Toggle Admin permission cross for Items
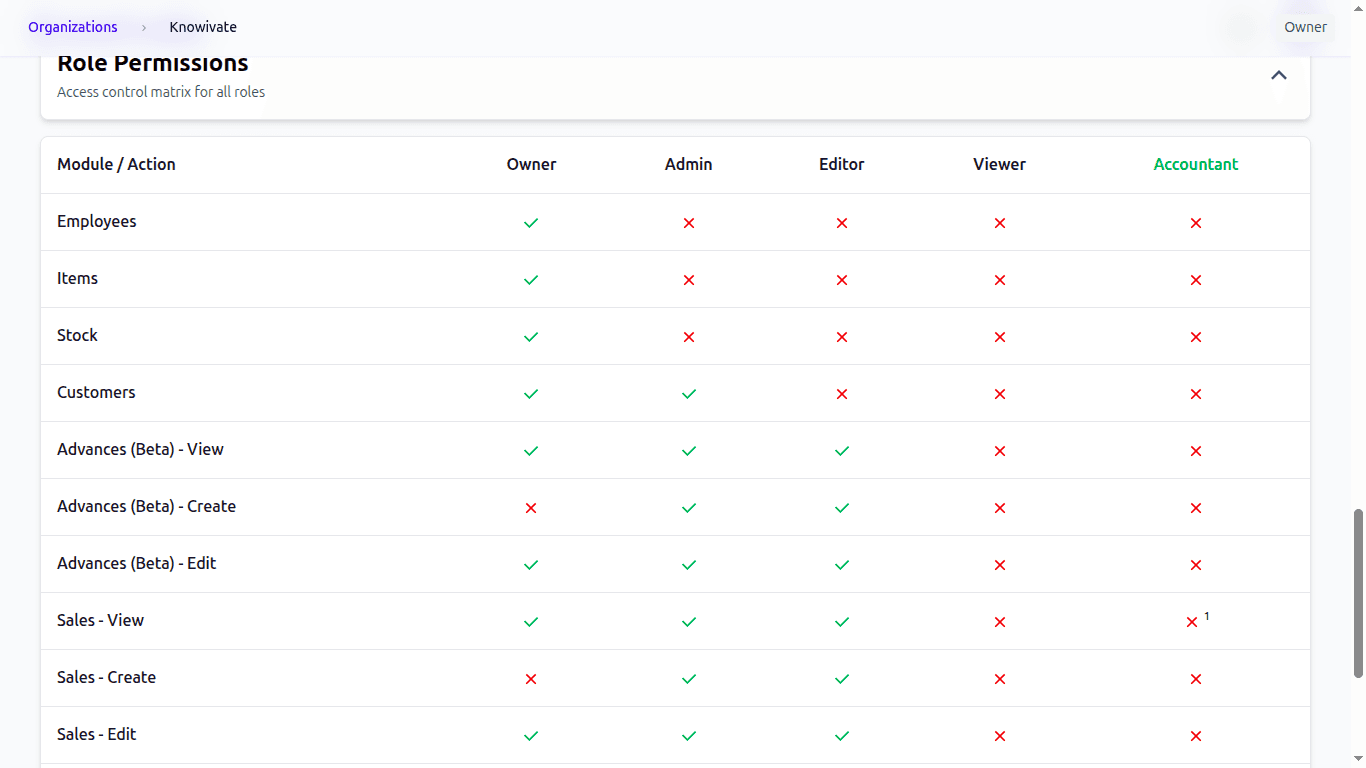 point(689,280)
